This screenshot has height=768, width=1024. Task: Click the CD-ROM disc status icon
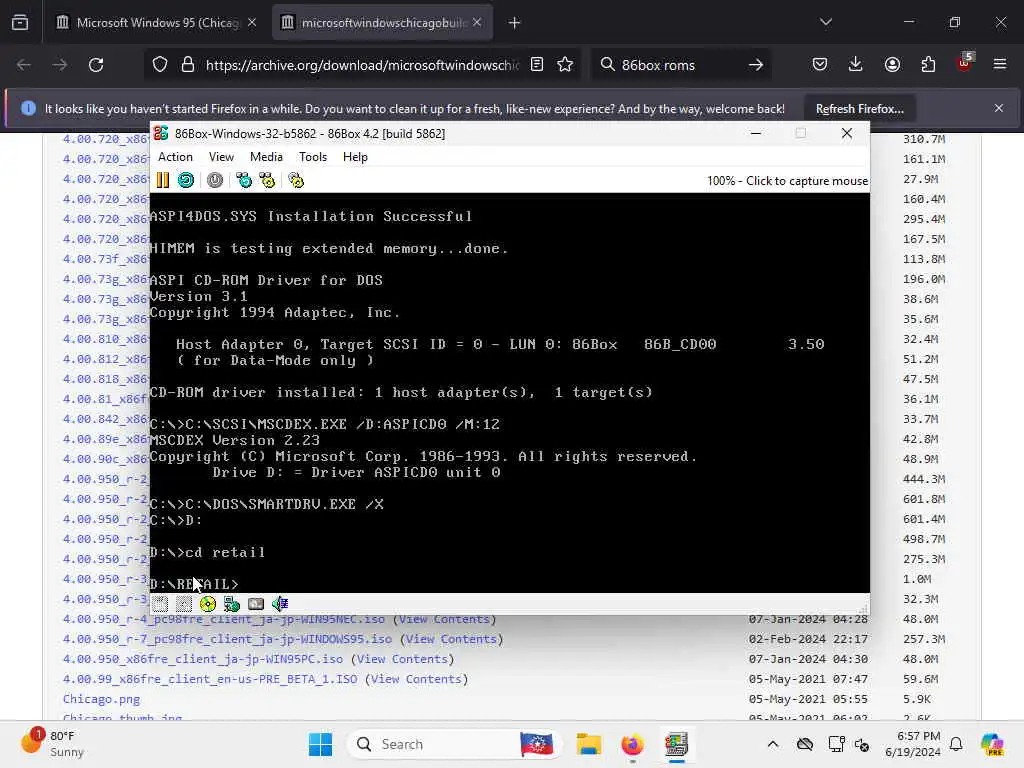208,604
